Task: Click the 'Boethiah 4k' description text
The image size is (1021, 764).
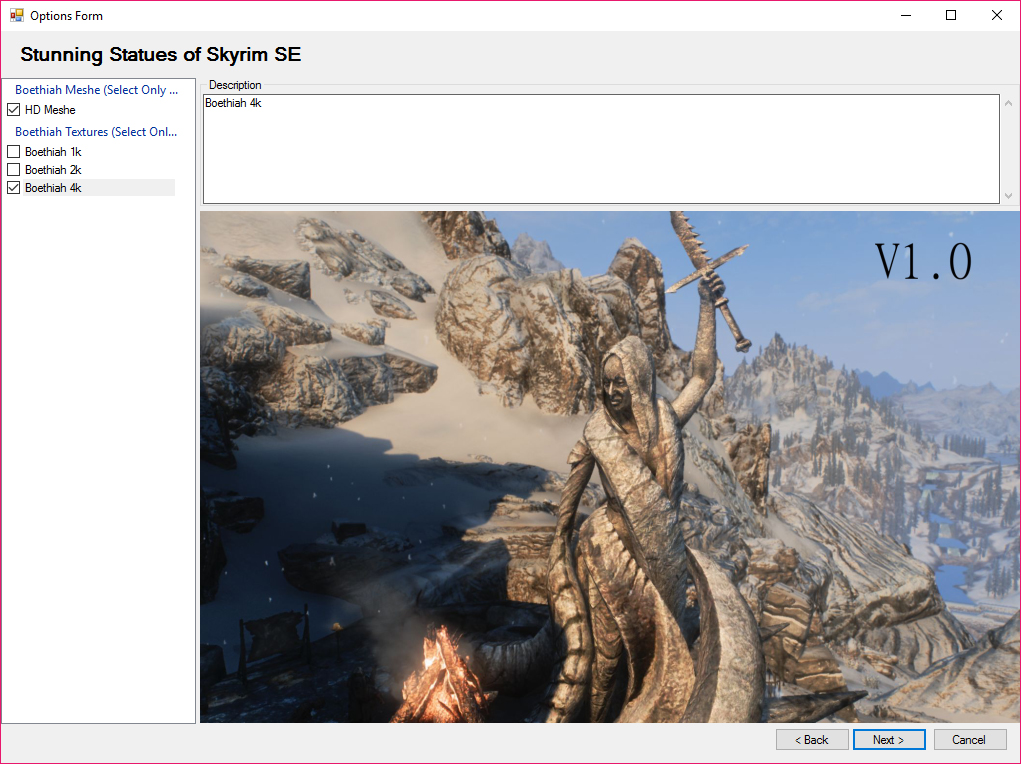Action: tap(233, 103)
